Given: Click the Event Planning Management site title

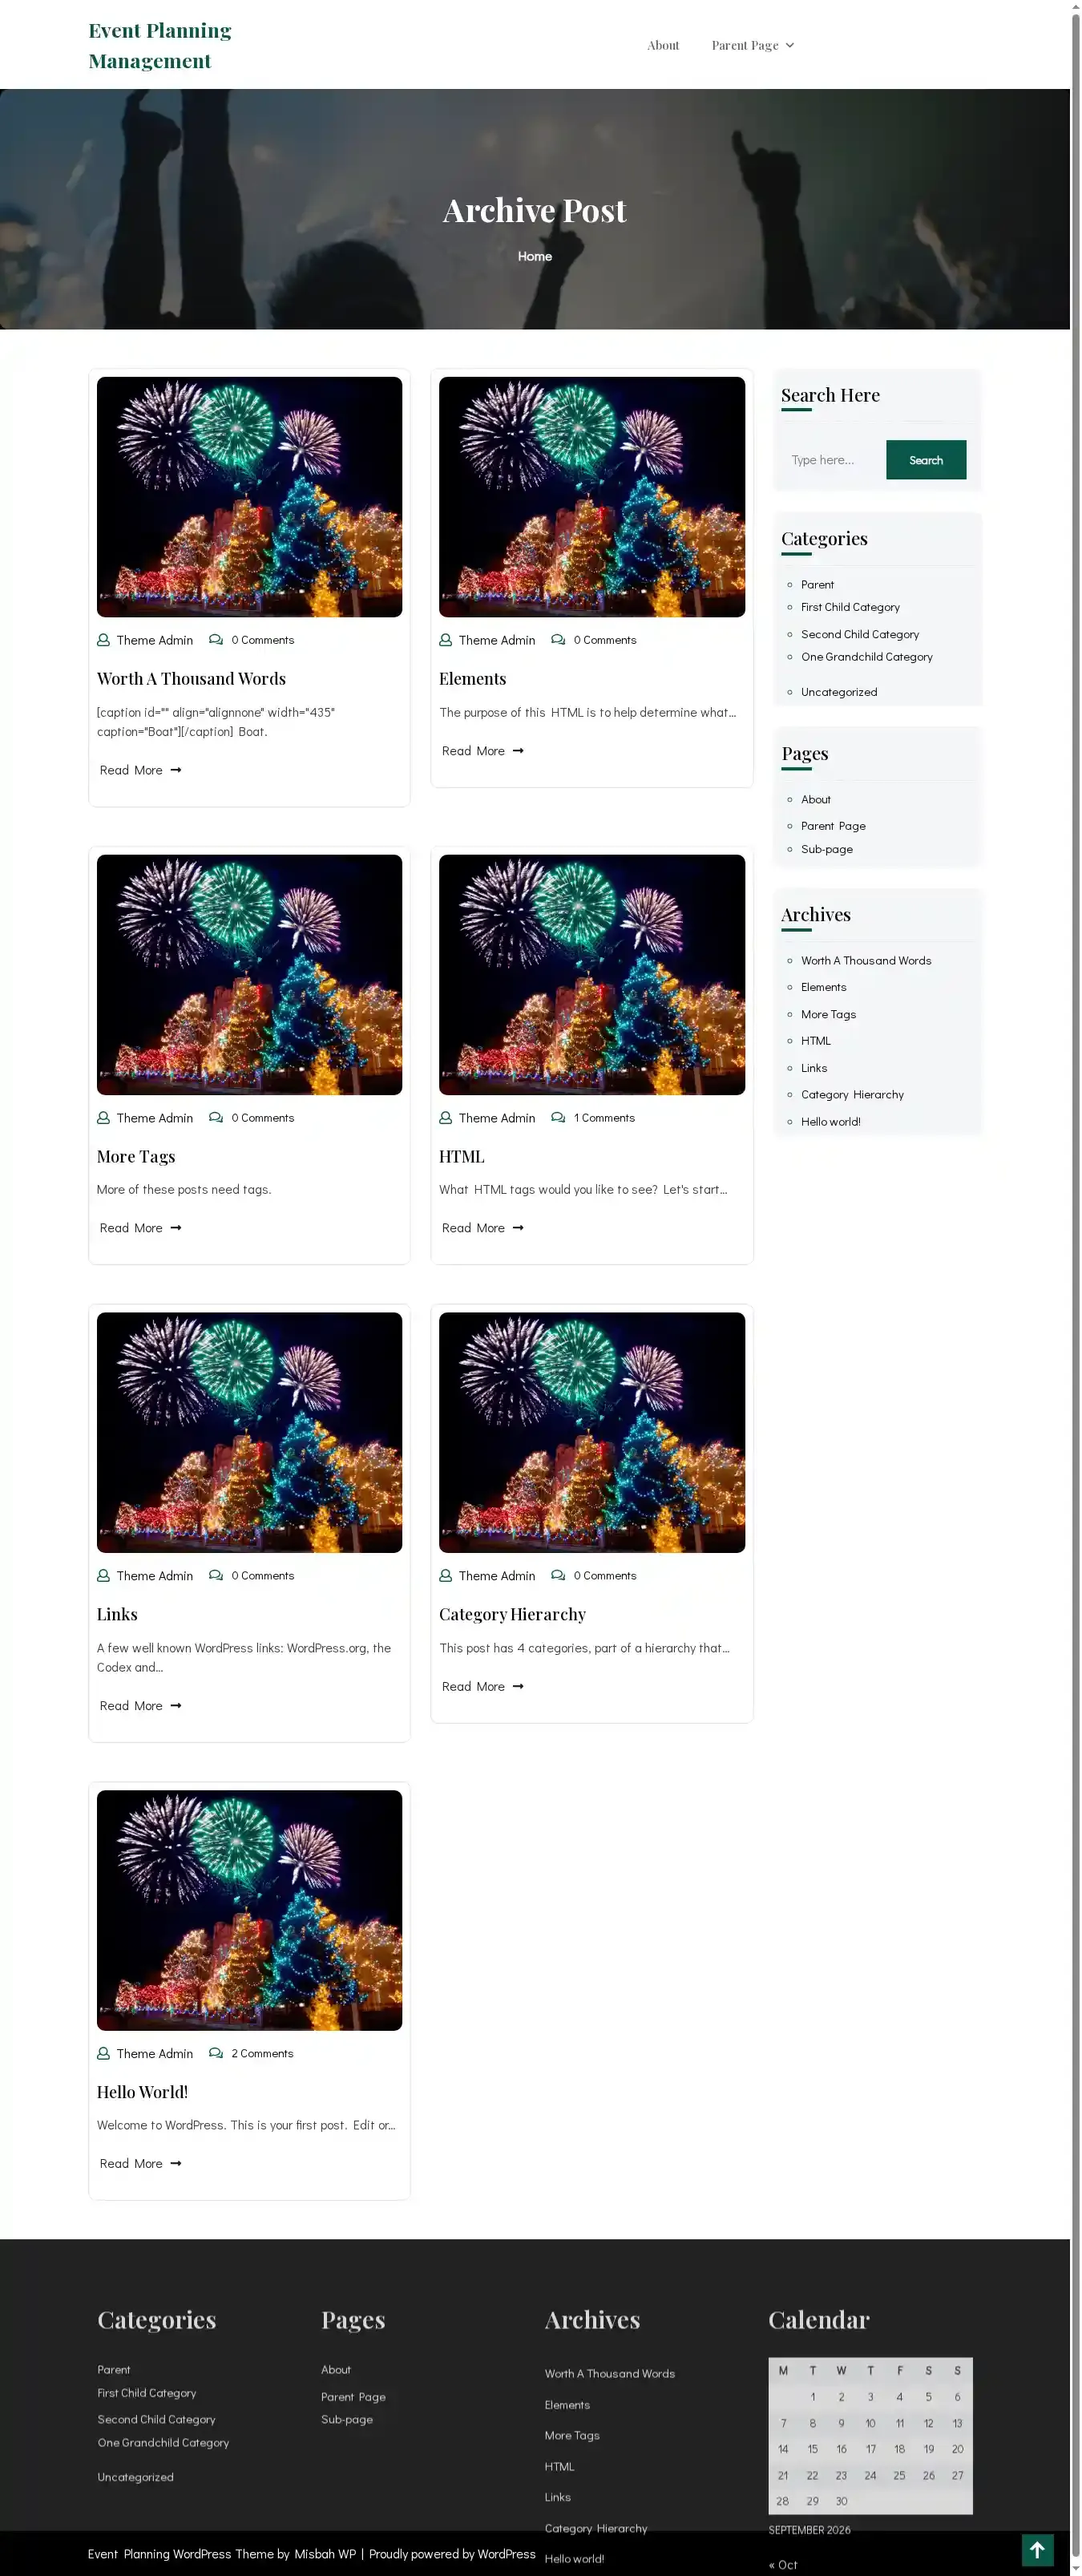Looking at the screenshot, I should pos(160,45).
